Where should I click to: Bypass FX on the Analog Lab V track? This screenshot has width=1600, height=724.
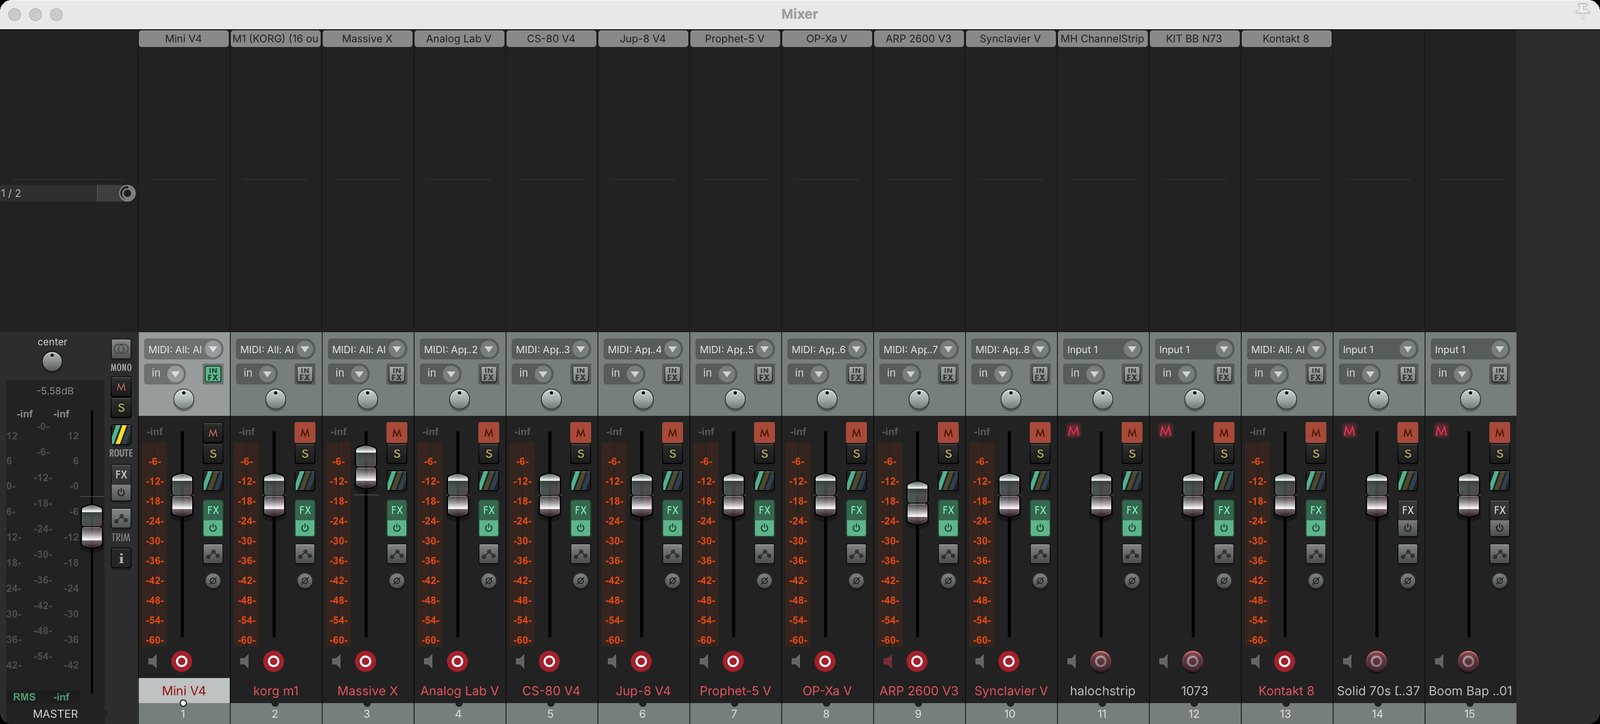[489, 528]
